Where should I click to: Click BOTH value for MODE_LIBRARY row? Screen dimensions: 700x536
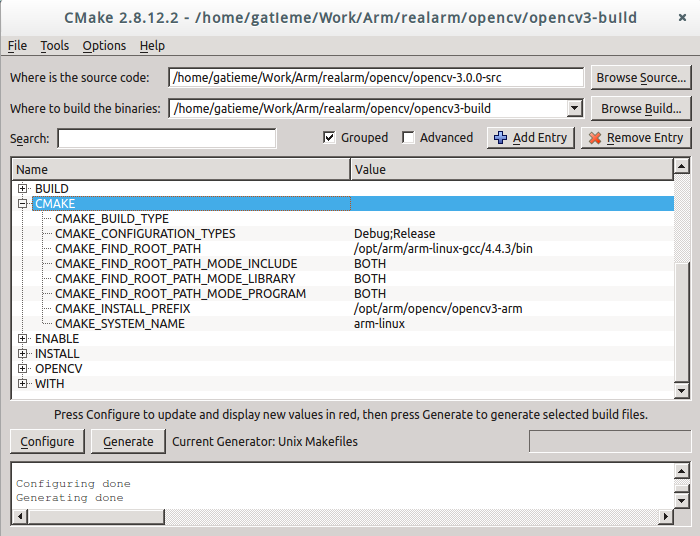pos(370,278)
